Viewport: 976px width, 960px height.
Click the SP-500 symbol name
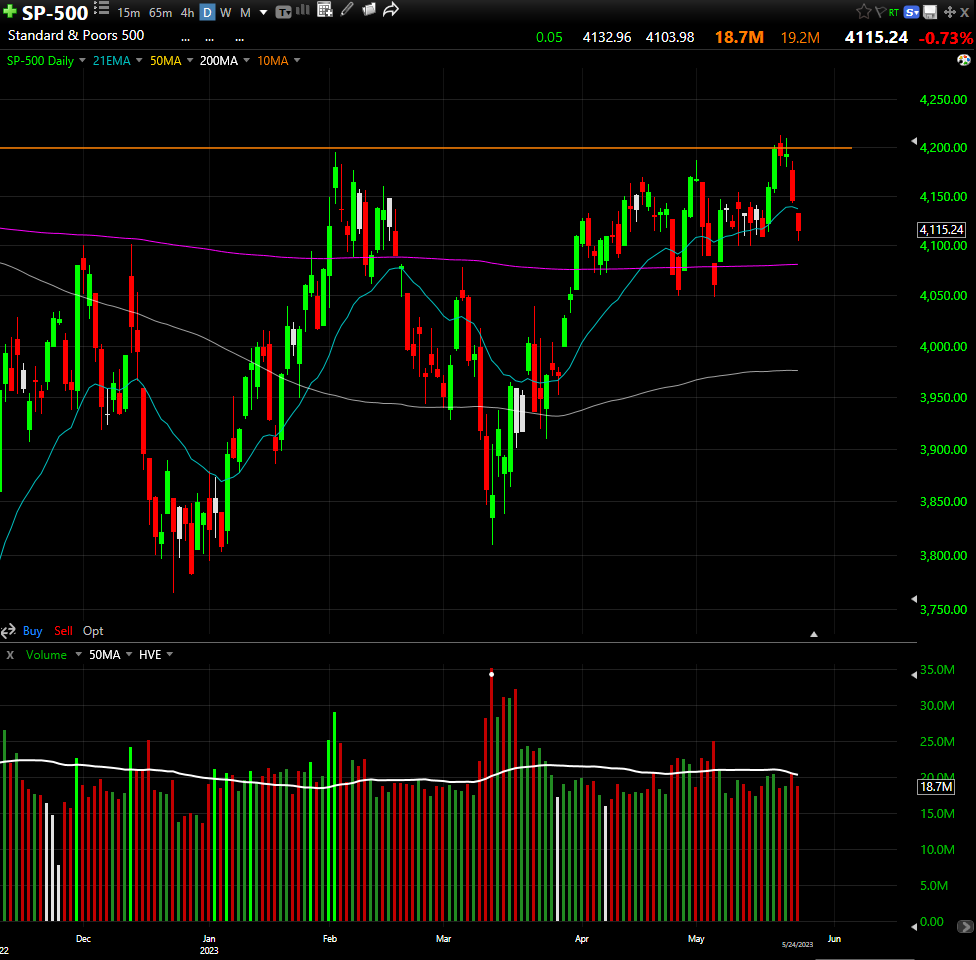55,13
